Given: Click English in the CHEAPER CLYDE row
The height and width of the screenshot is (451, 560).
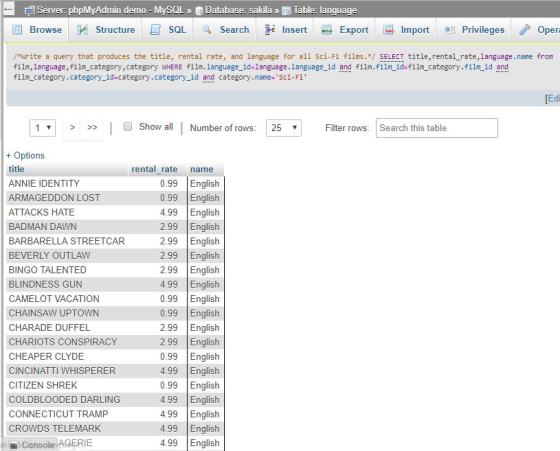Looking at the screenshot, I should pyautogui.click(x=205, y=357).
